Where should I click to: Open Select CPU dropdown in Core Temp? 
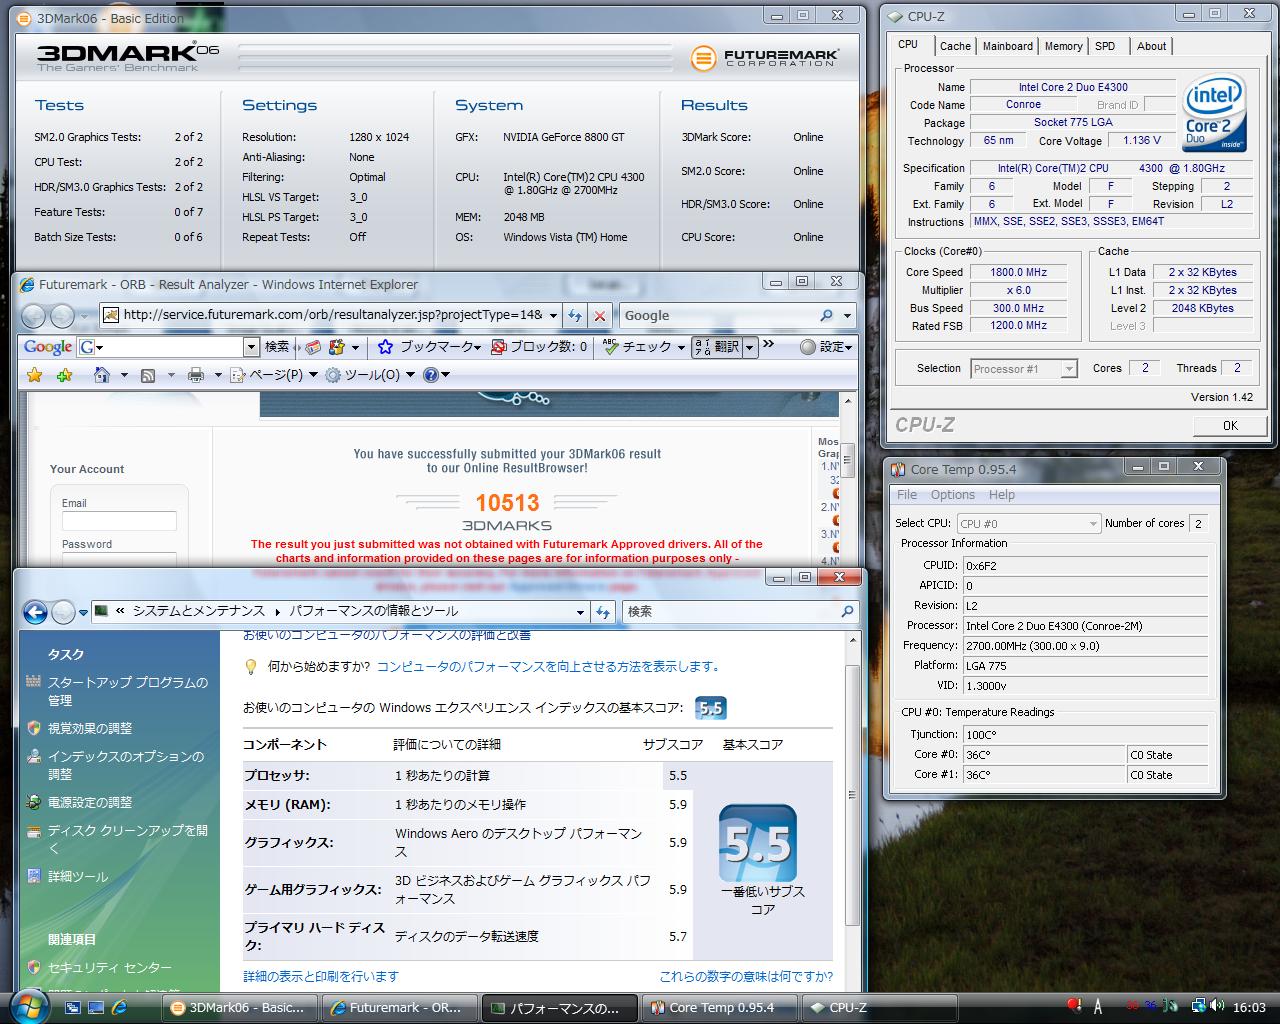coord(1093,524)
